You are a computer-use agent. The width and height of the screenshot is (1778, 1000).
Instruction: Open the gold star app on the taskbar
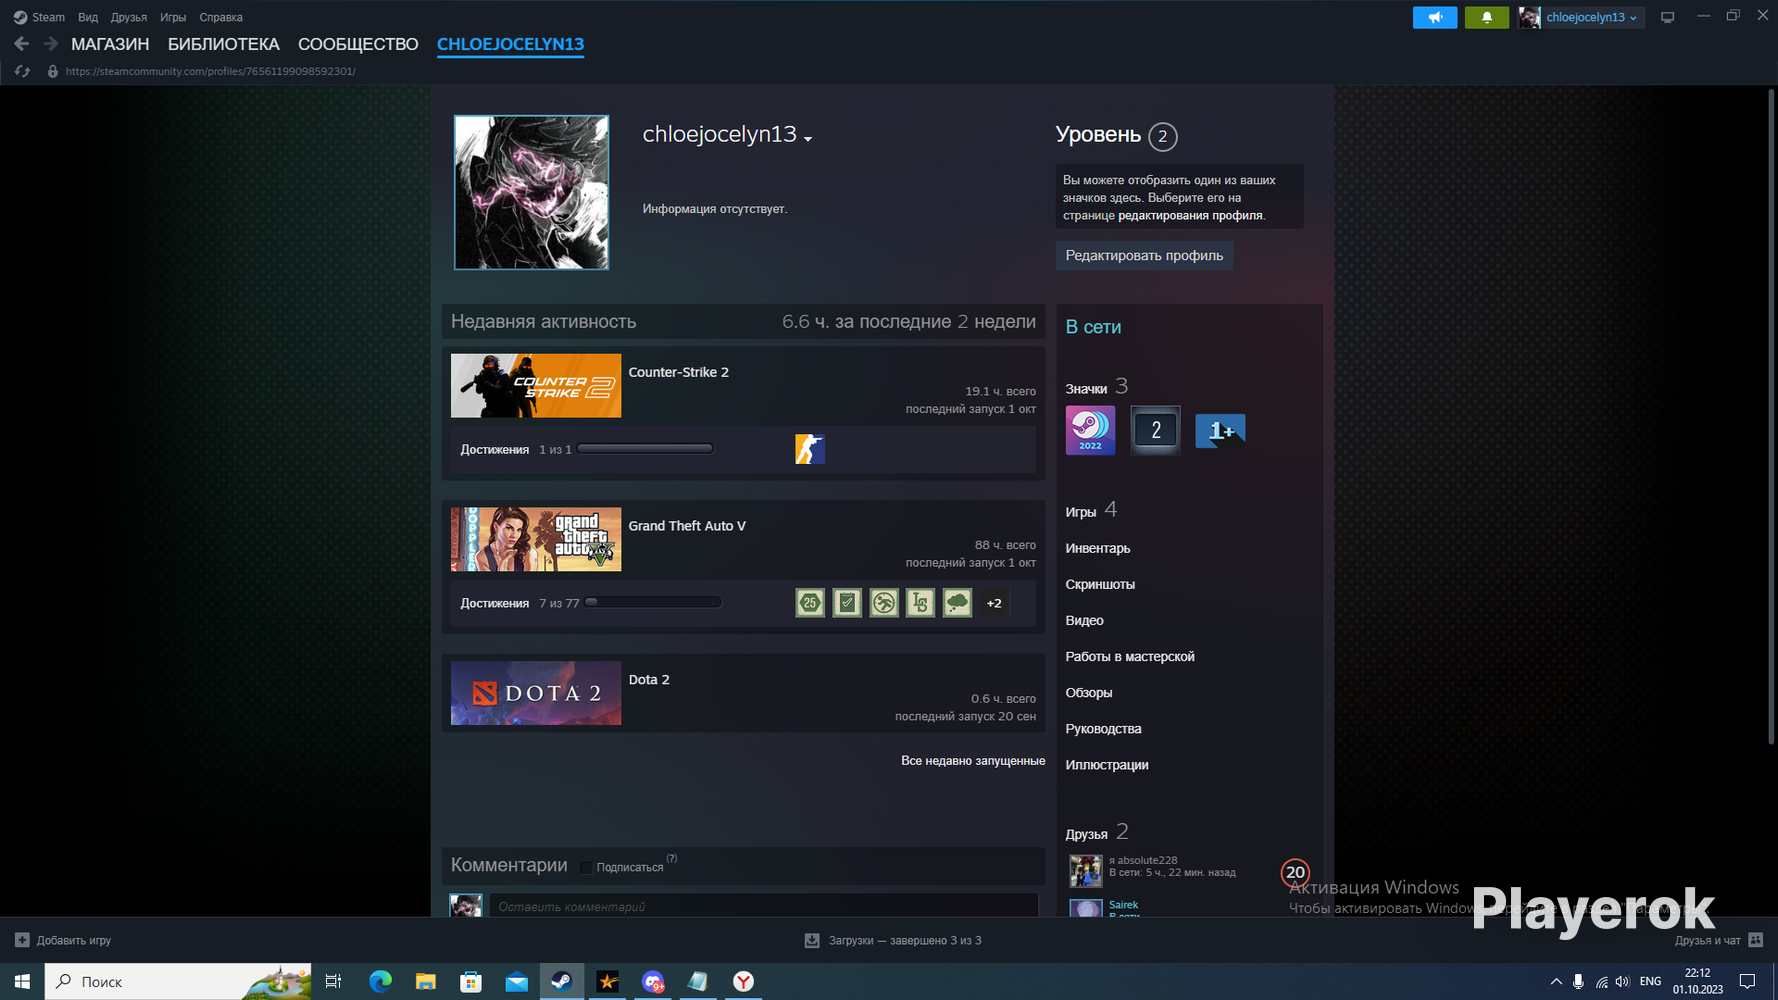tap(607, 981)
